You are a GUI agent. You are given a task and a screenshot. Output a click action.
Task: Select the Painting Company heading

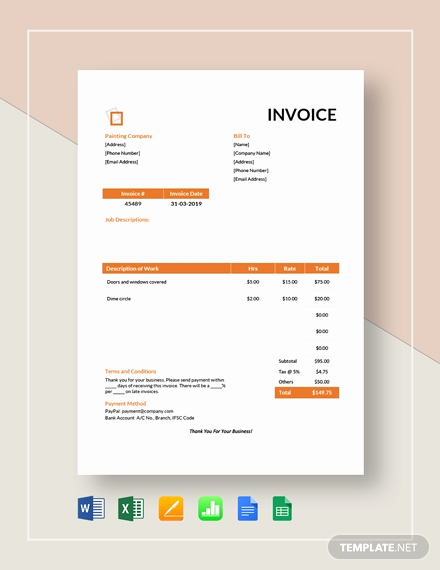pyautogui.click(x=128, y=136)
